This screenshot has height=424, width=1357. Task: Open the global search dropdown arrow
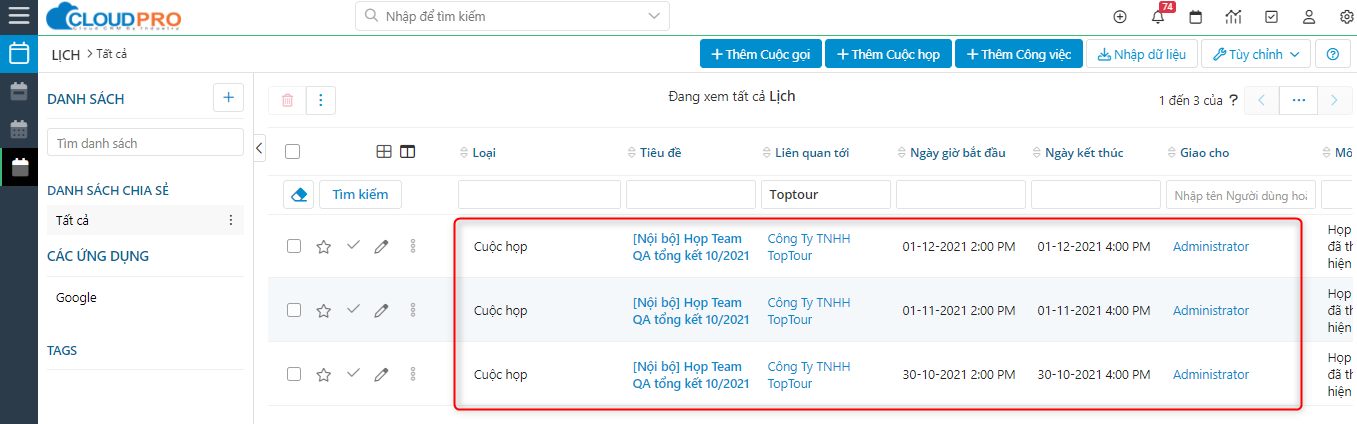coord(654,16)
